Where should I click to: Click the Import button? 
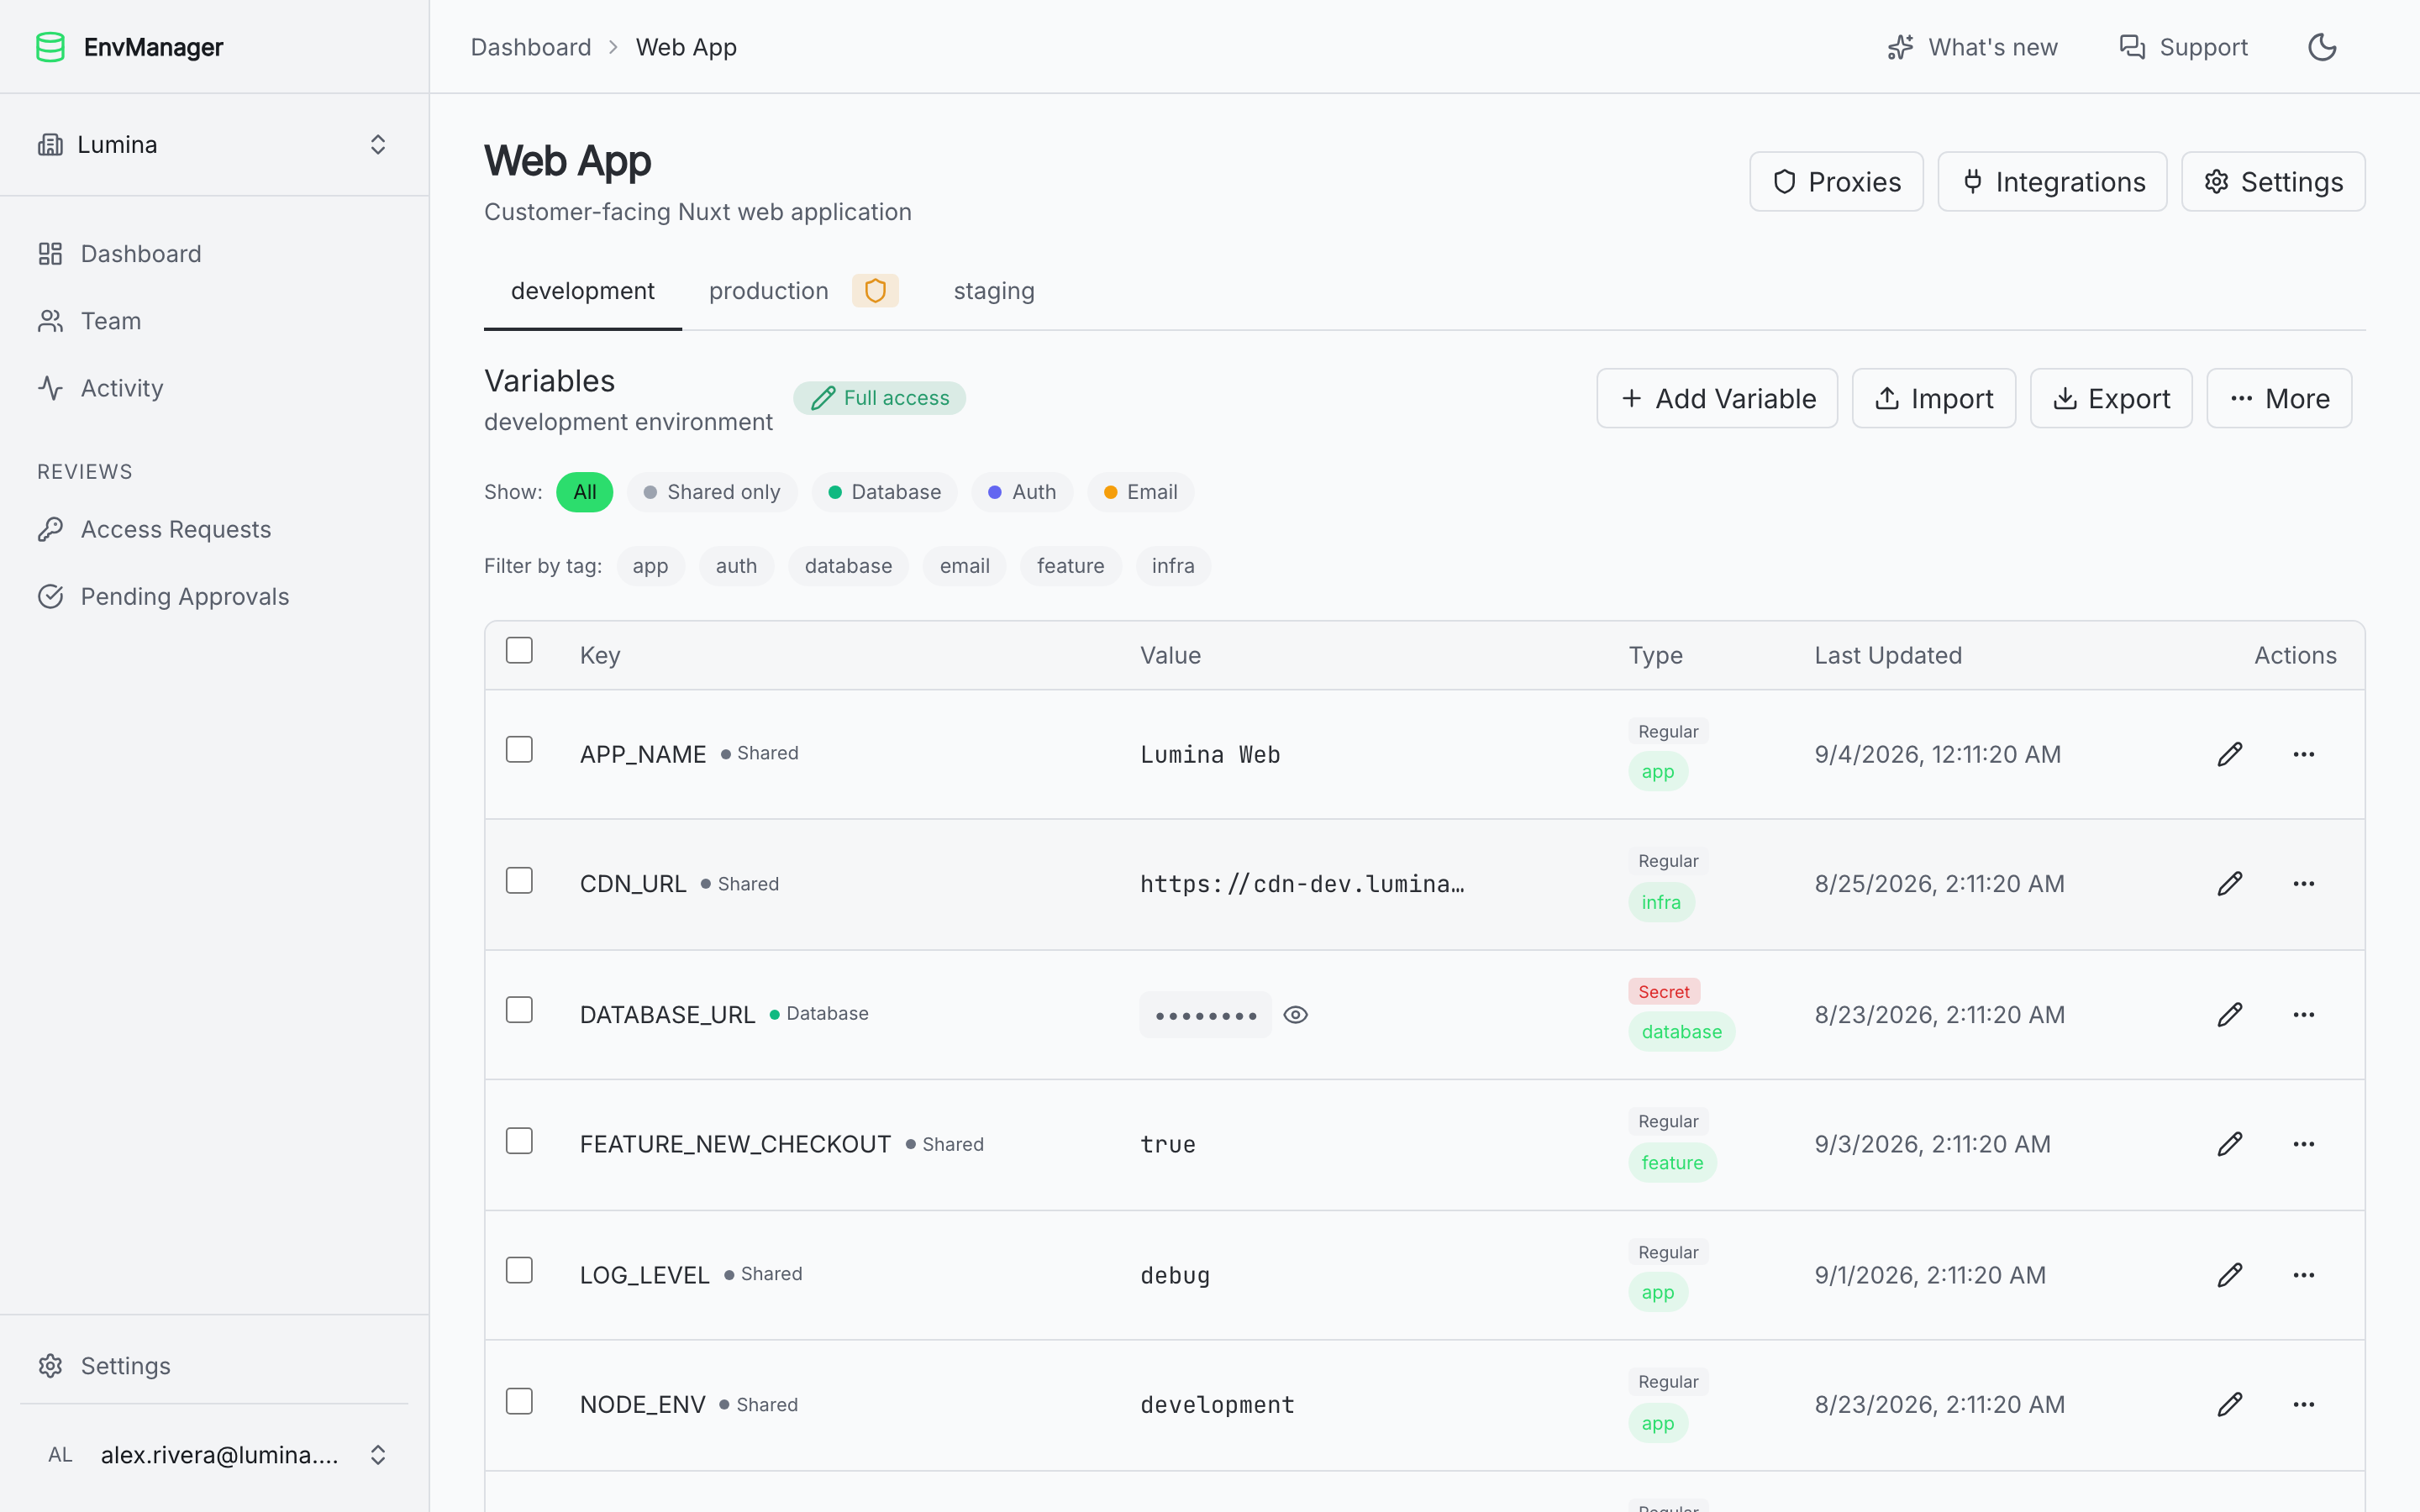tap(1934, 399)
